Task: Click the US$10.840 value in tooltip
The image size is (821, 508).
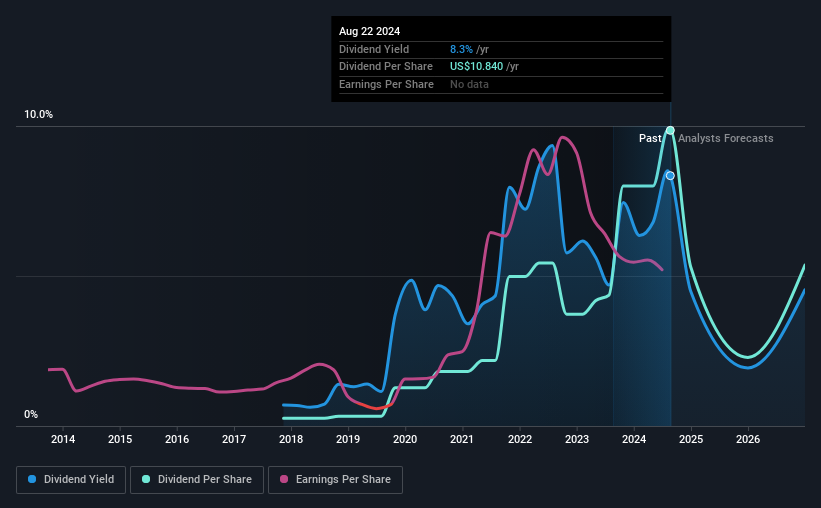Action: click(x=476, y=67)
